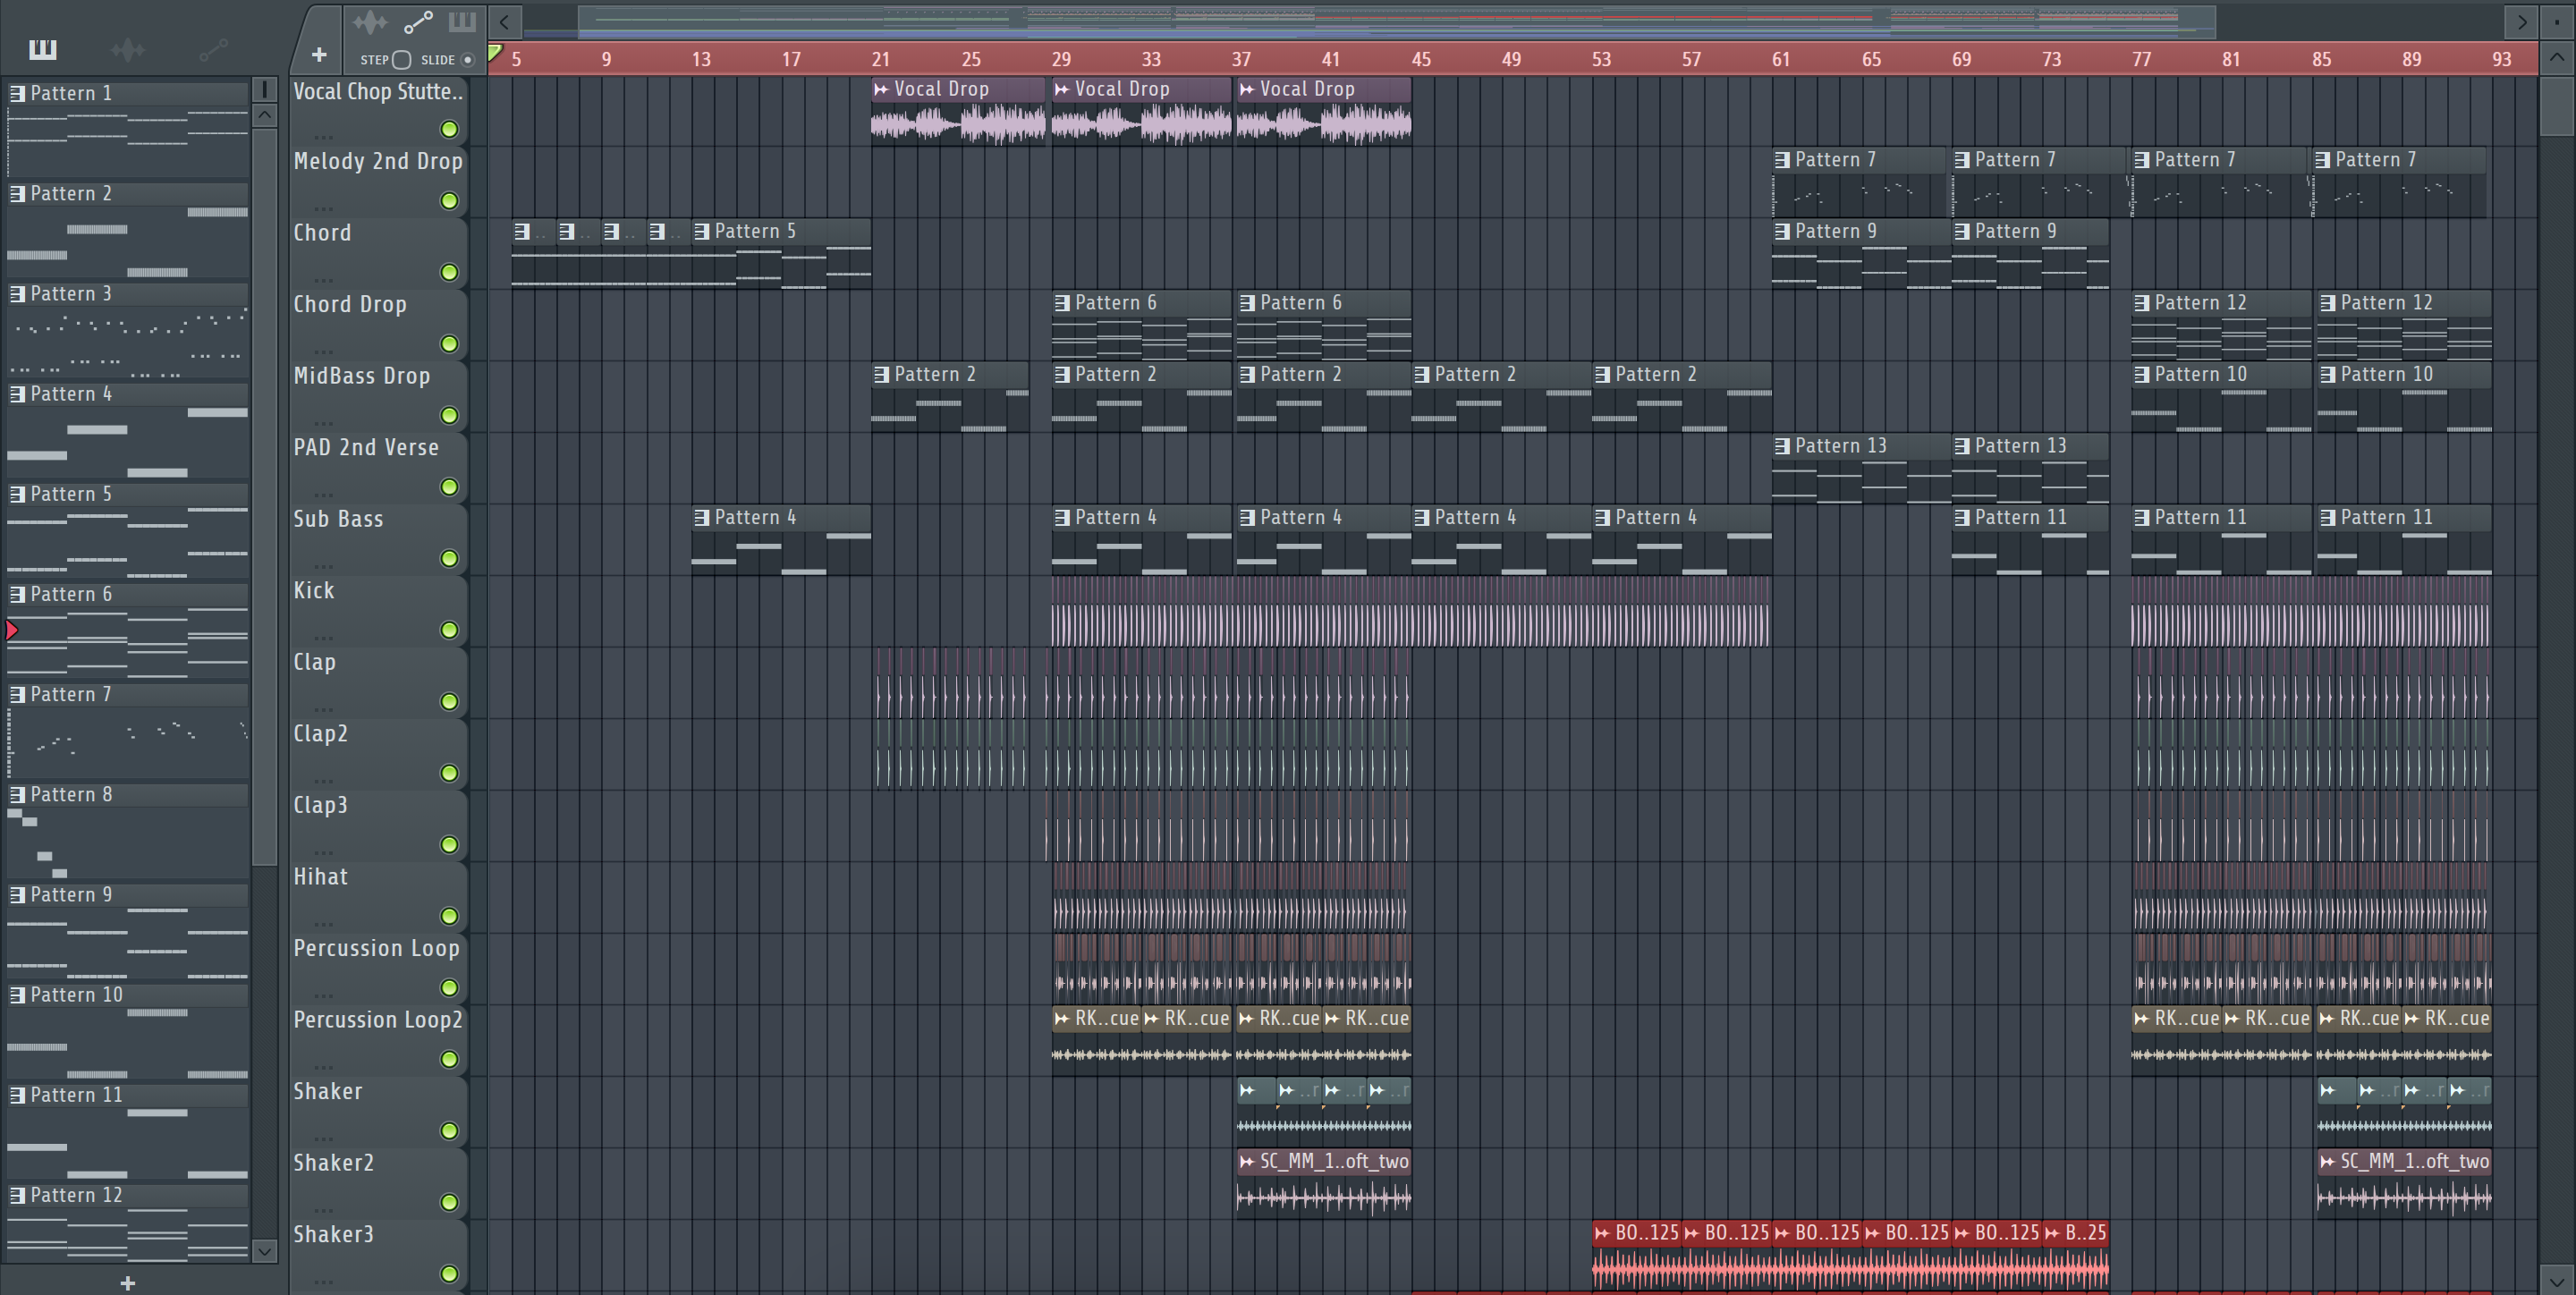Add new pattern with bottom plus button
Screen dimensions: 2576x1295
tap(127, 1283)
